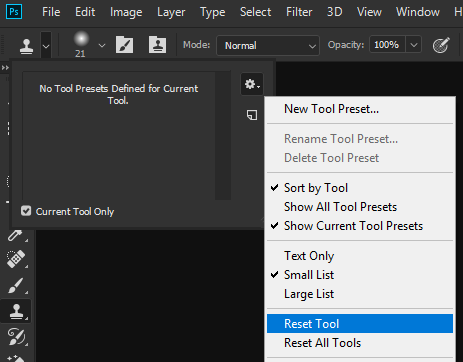Click the Opacity label in options bar
Image resolution: width=463 pixels, height=362 pixels.
point(346,45)
